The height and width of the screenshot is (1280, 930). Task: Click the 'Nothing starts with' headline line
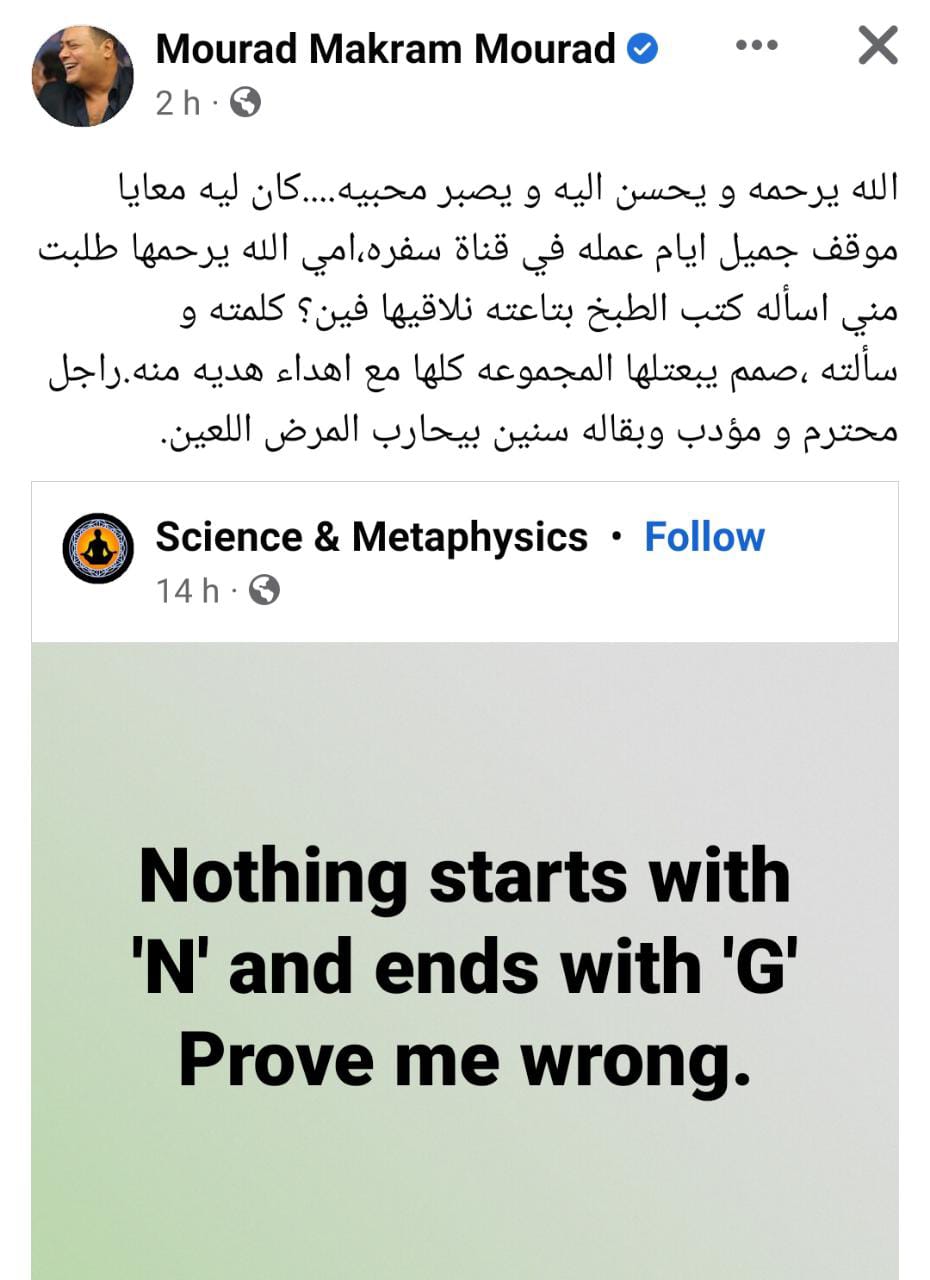tap(465, 875)
